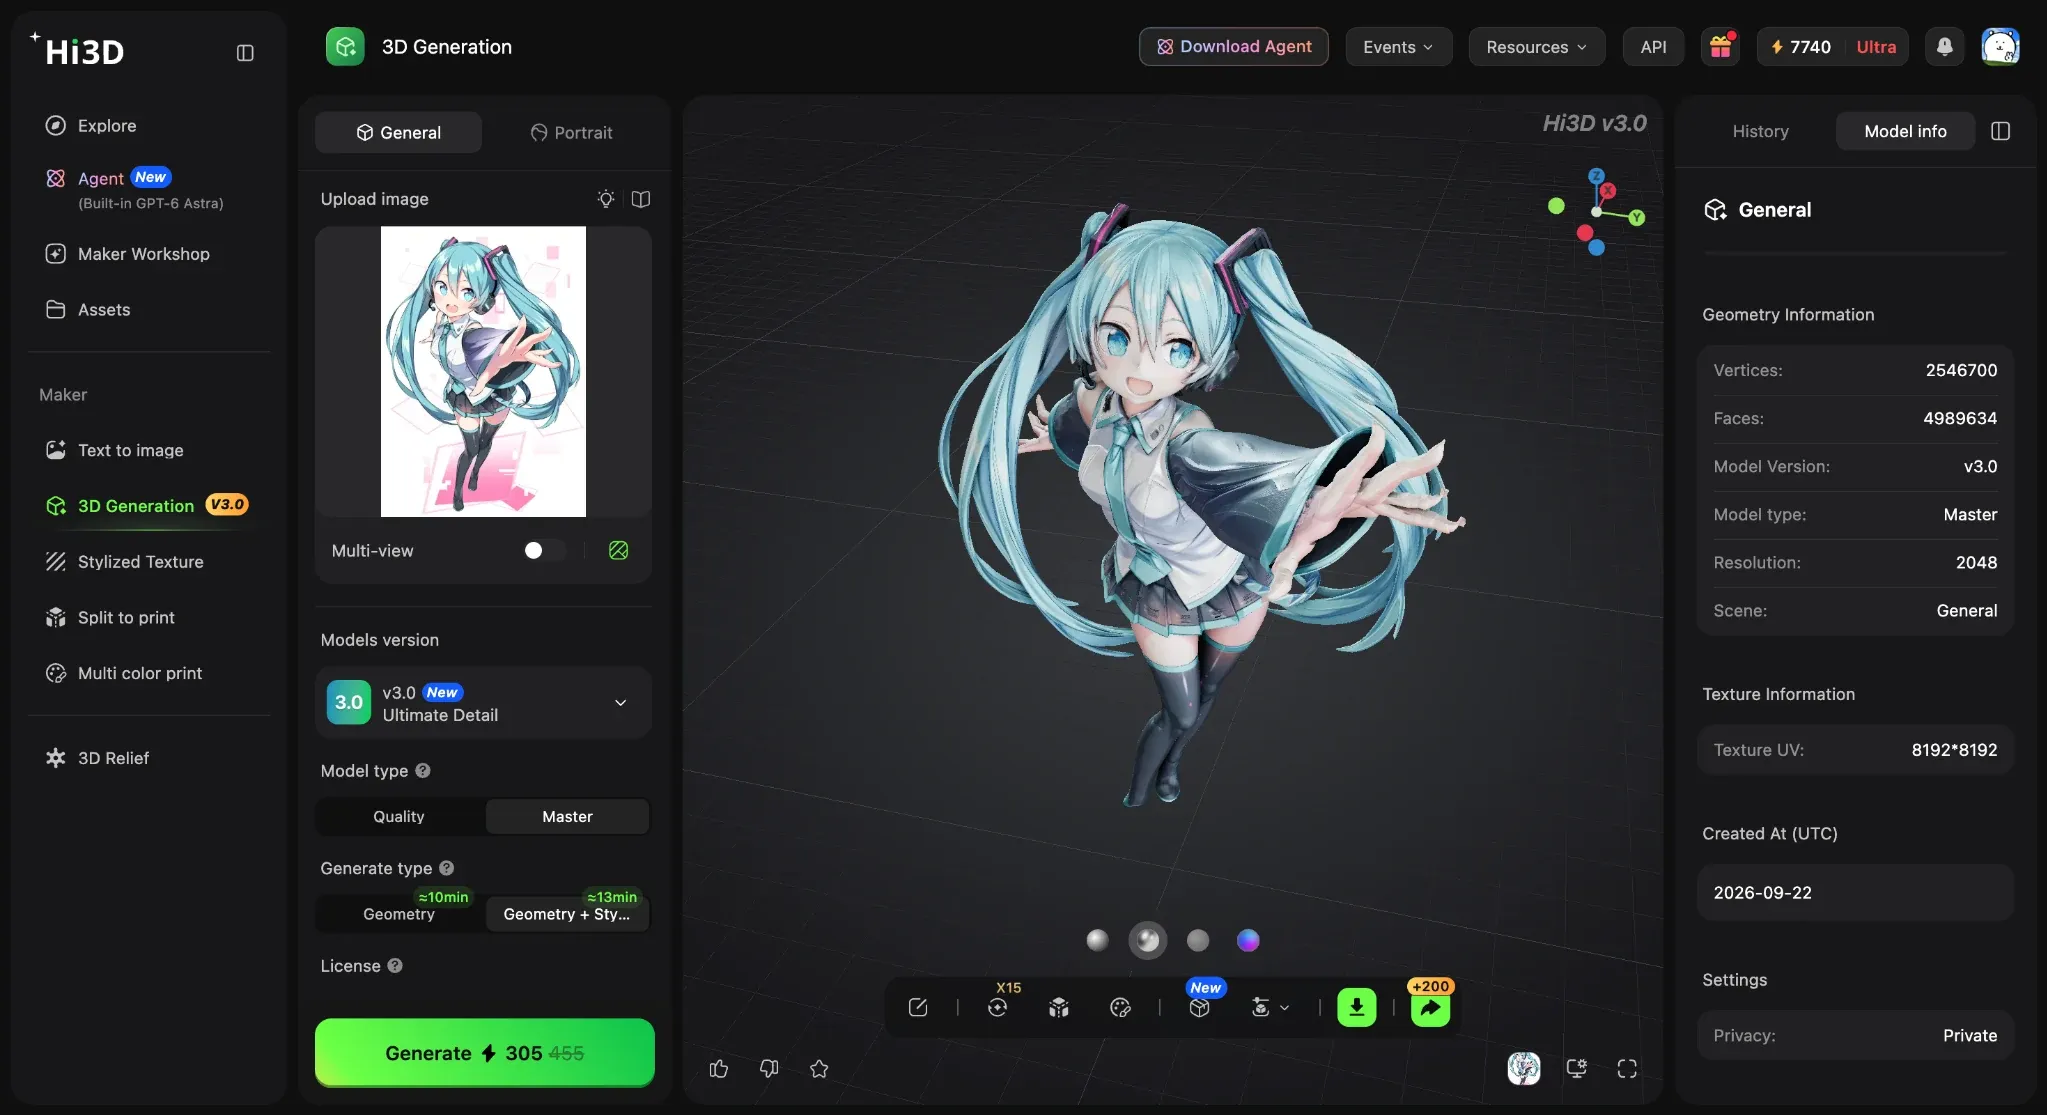Click the Generate button
Viewport: 2047px width, 1115px height.
(x=484, y=1053)
